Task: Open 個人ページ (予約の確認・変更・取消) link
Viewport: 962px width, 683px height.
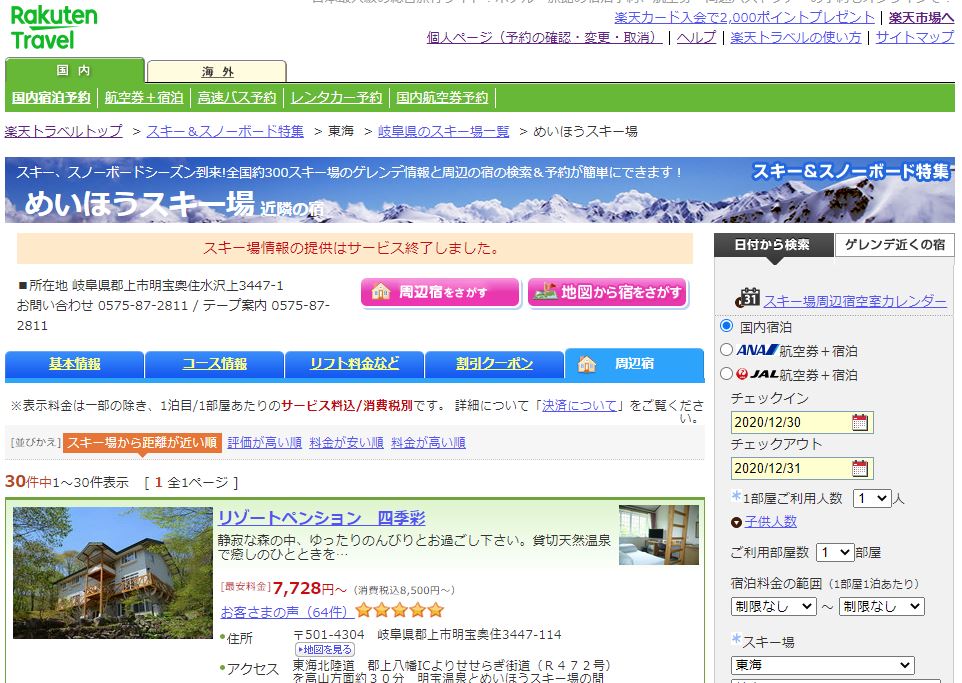Action: click(x=544, y=37)
